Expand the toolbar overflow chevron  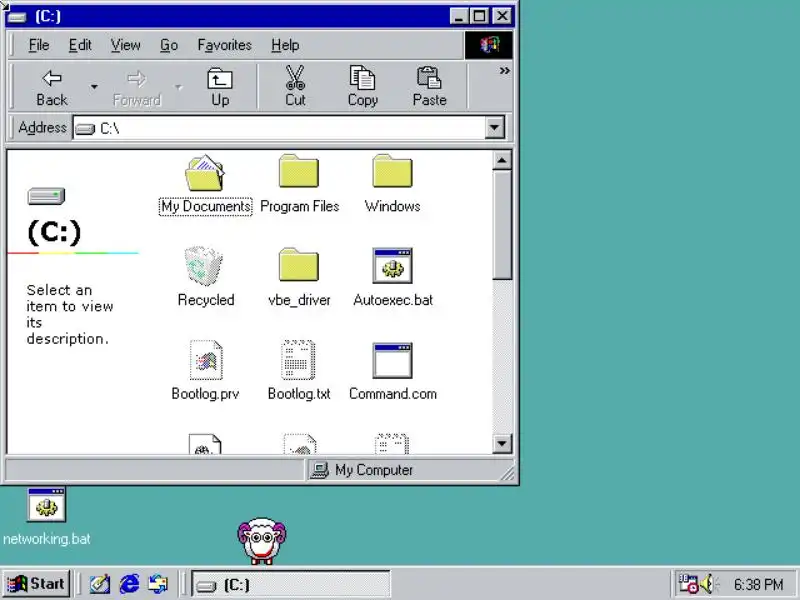[x=505, y=71]
